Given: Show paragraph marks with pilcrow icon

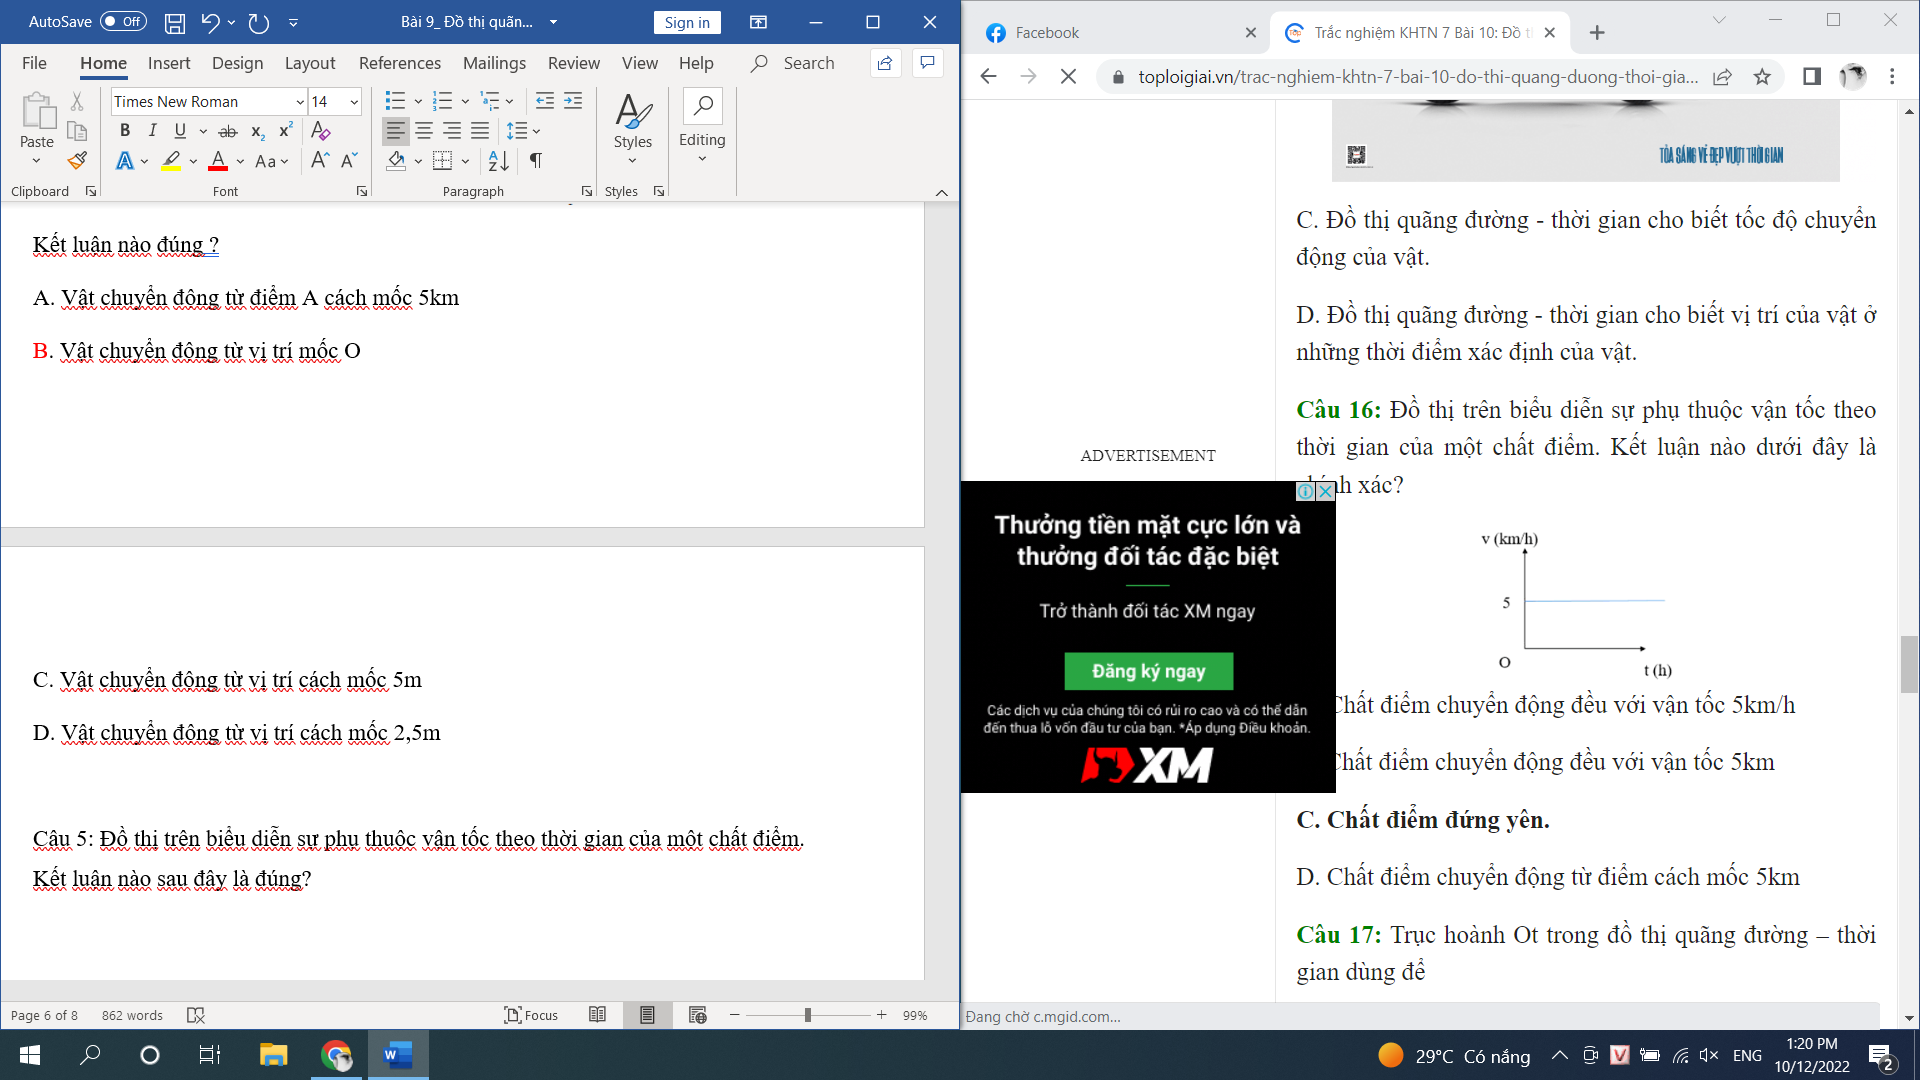Looking at the screenshot, I should point(536,160).
